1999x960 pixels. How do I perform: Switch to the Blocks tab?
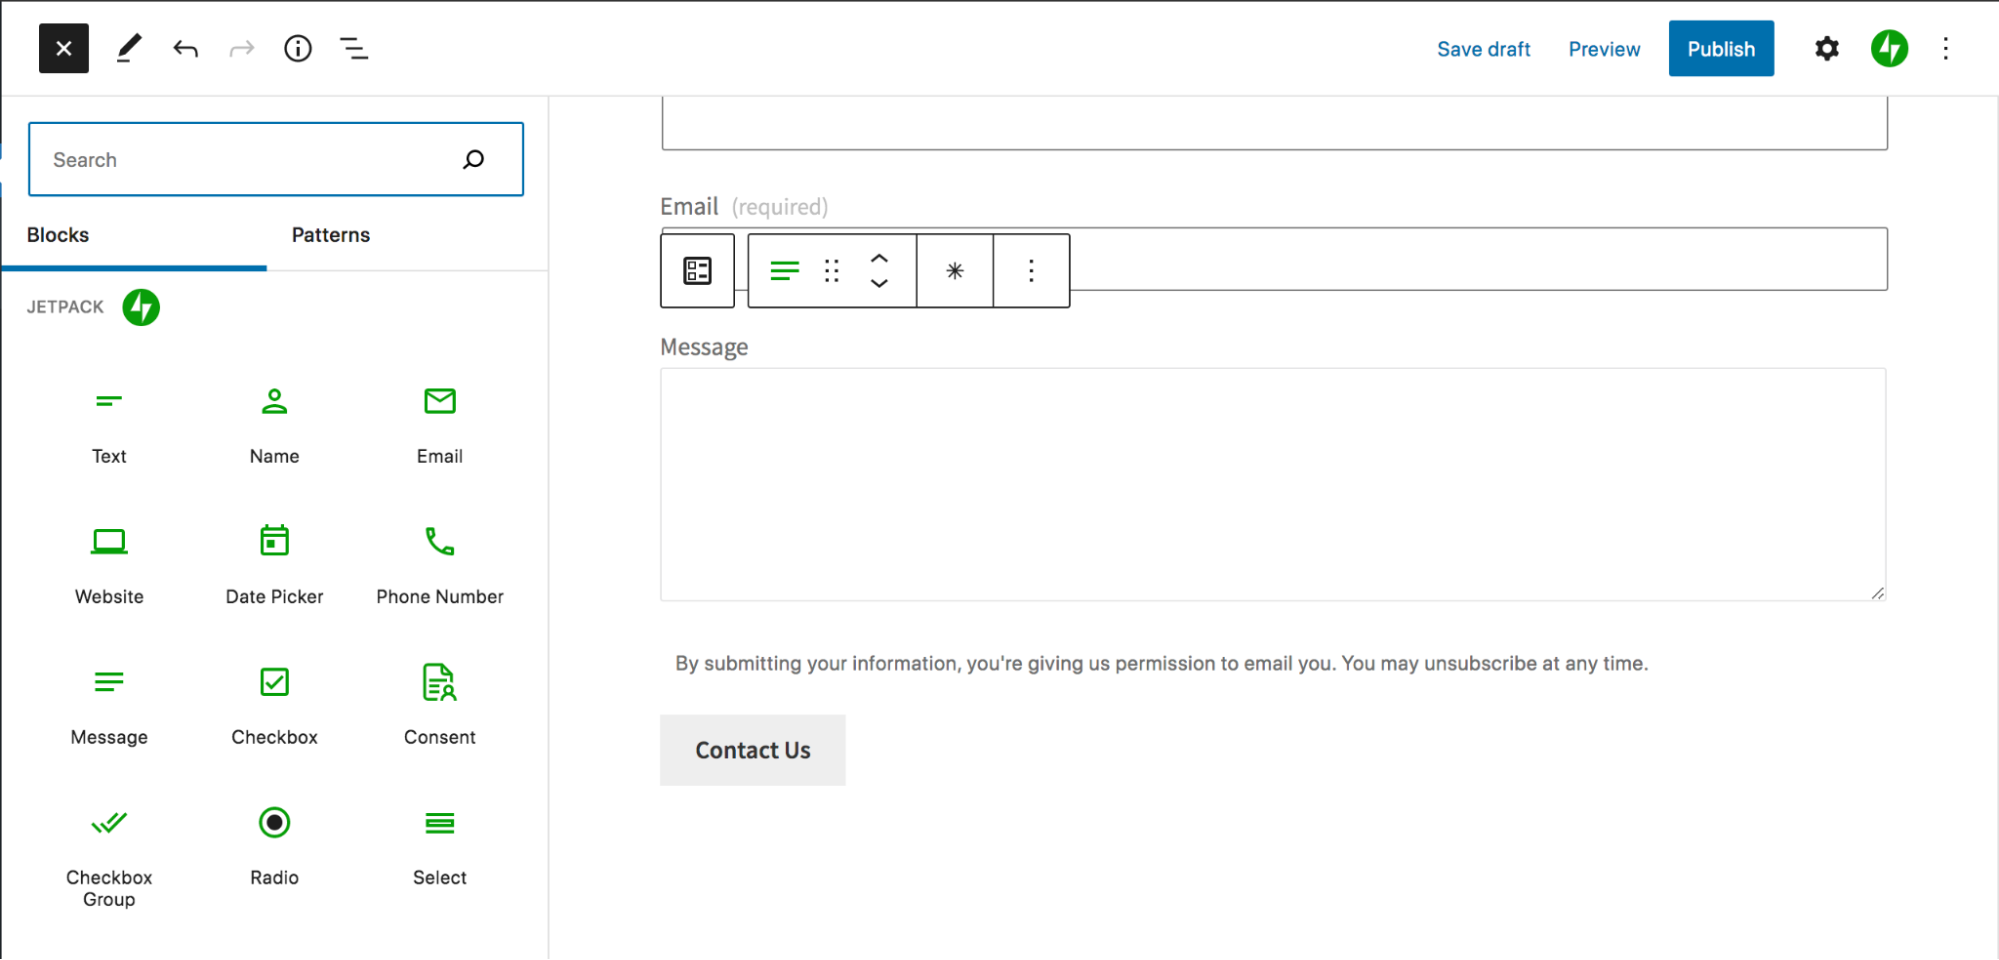(x=58, y=235)
